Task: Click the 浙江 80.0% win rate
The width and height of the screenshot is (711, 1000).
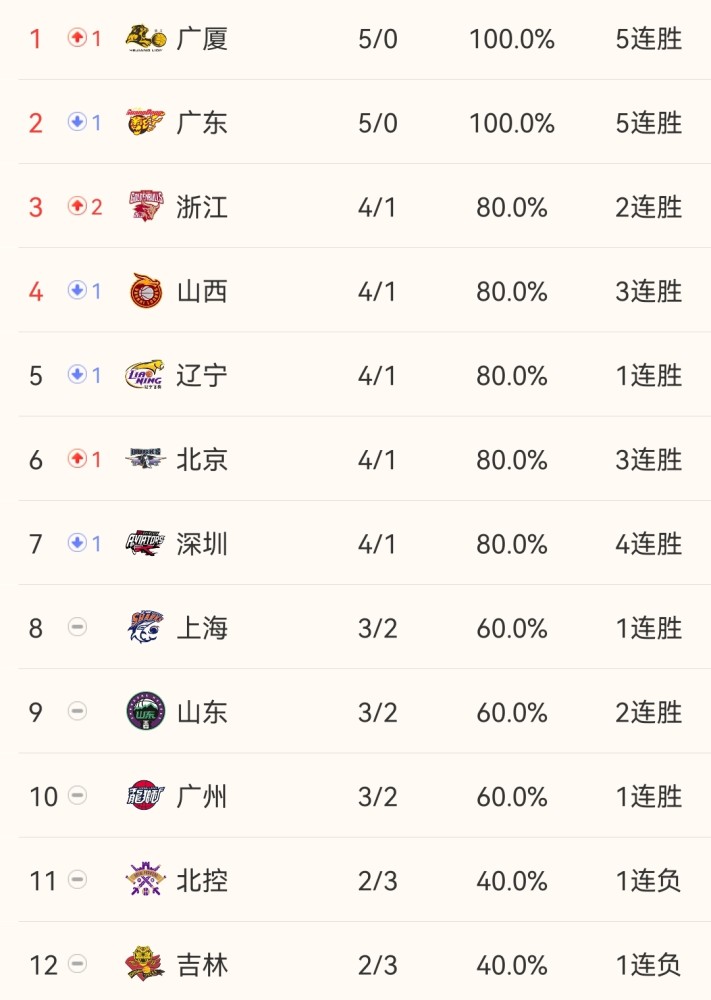Action: (x=511, y=207)
